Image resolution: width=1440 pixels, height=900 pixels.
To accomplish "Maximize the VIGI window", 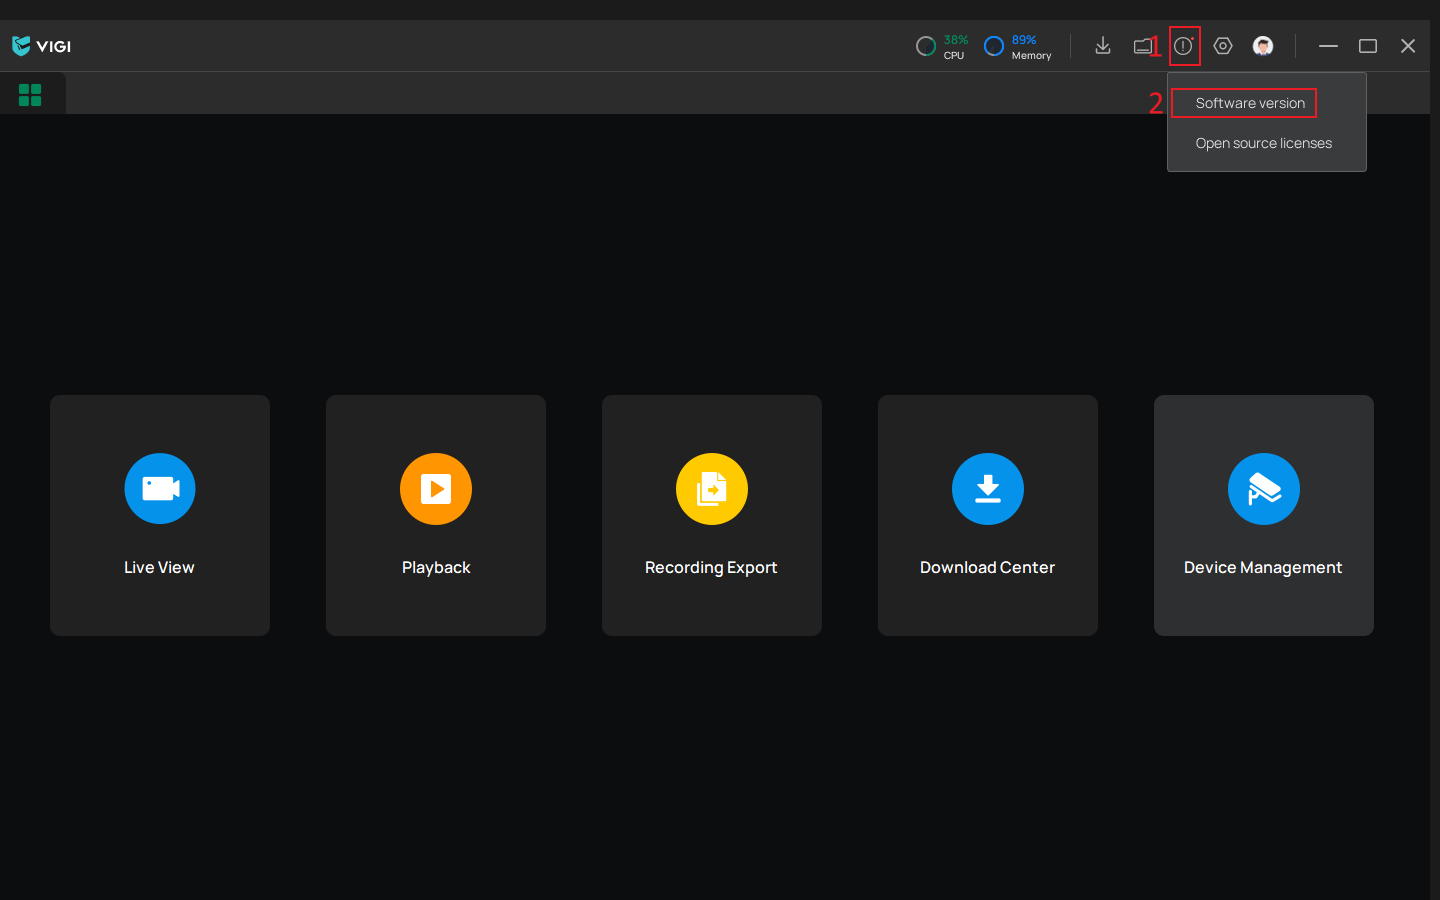I will tap(1368, 46).
